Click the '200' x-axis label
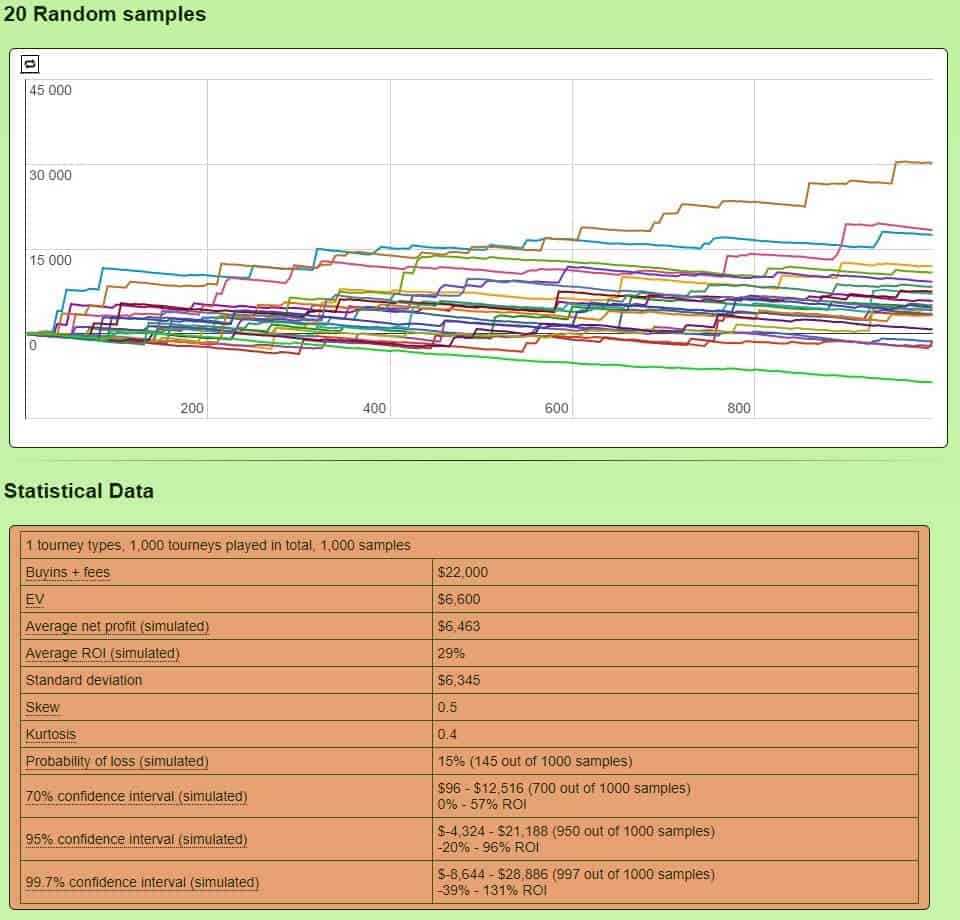This screenshot has width=960, height=920. 192,408
